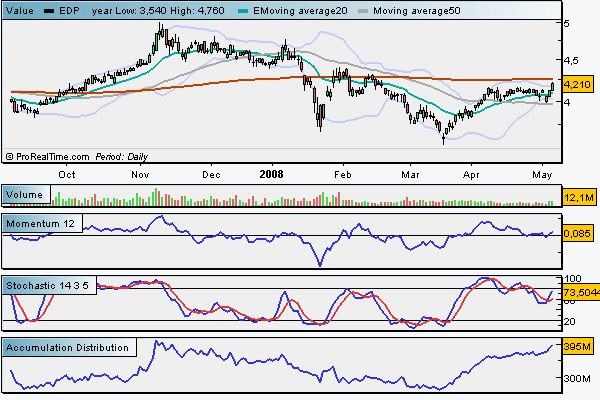The width and height of the screenshot is (600, 400).
Task: Click the teal EMoving average20 legend swatch
Action: (243, 11)
